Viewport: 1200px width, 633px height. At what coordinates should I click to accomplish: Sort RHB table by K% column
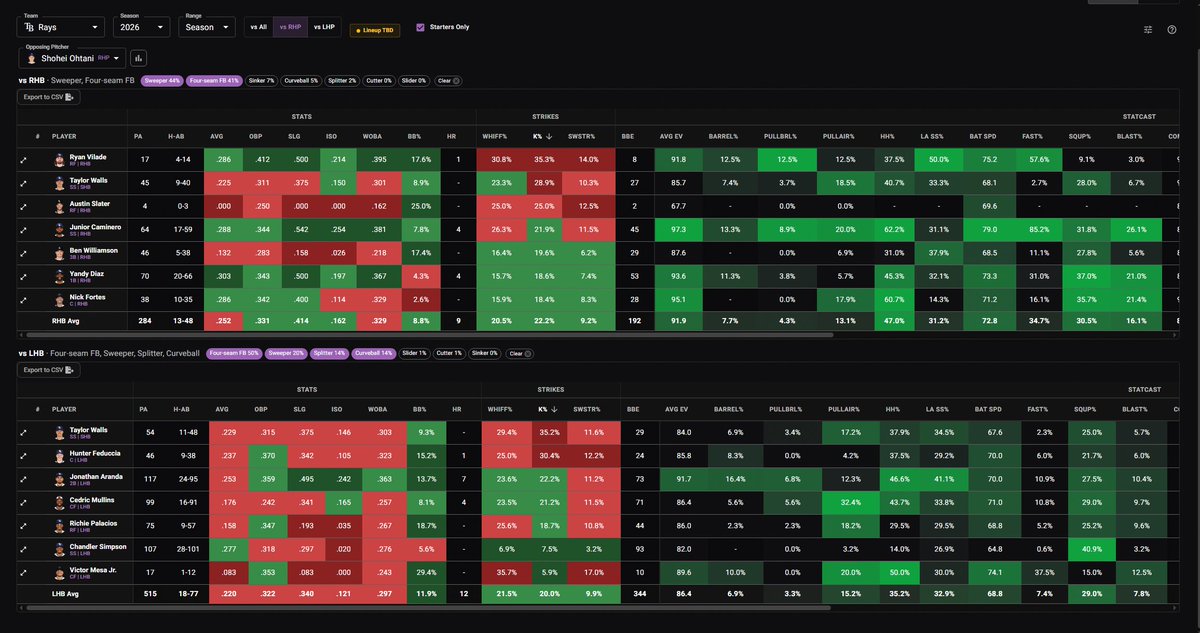pyautogui.click(x=540, y=135)
